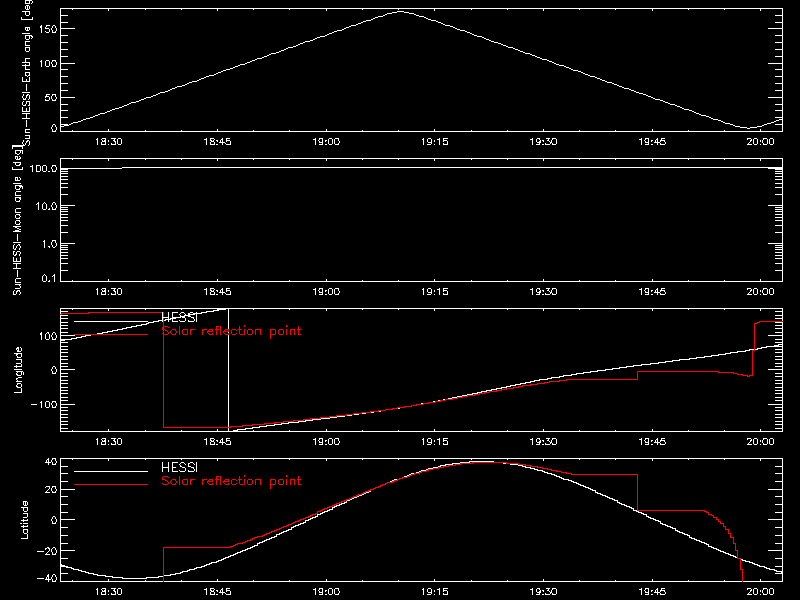This screenshot has width=800, height=600.
Task: Click the 18:45 time label under Longitude plot
Action: pyautogui.click(x=217, y=441)
